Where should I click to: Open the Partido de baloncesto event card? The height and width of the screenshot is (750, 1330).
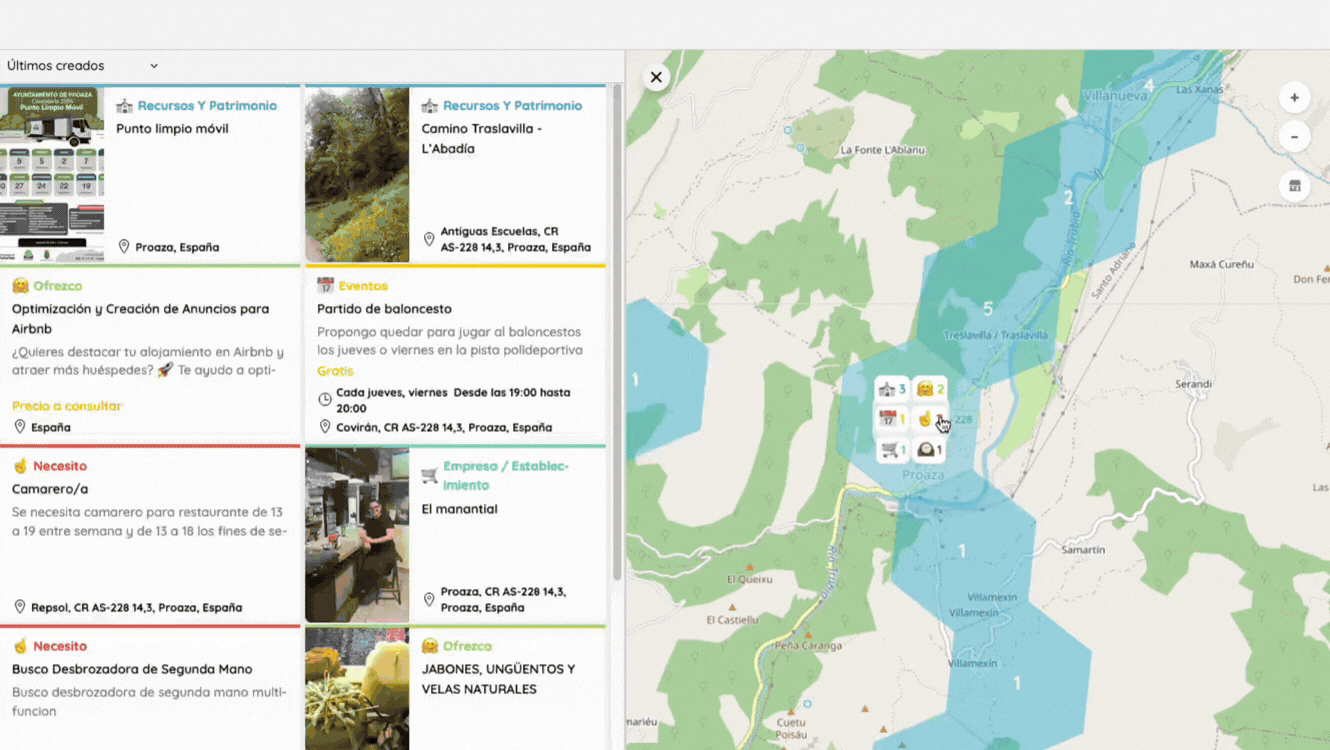pos(384,309)
